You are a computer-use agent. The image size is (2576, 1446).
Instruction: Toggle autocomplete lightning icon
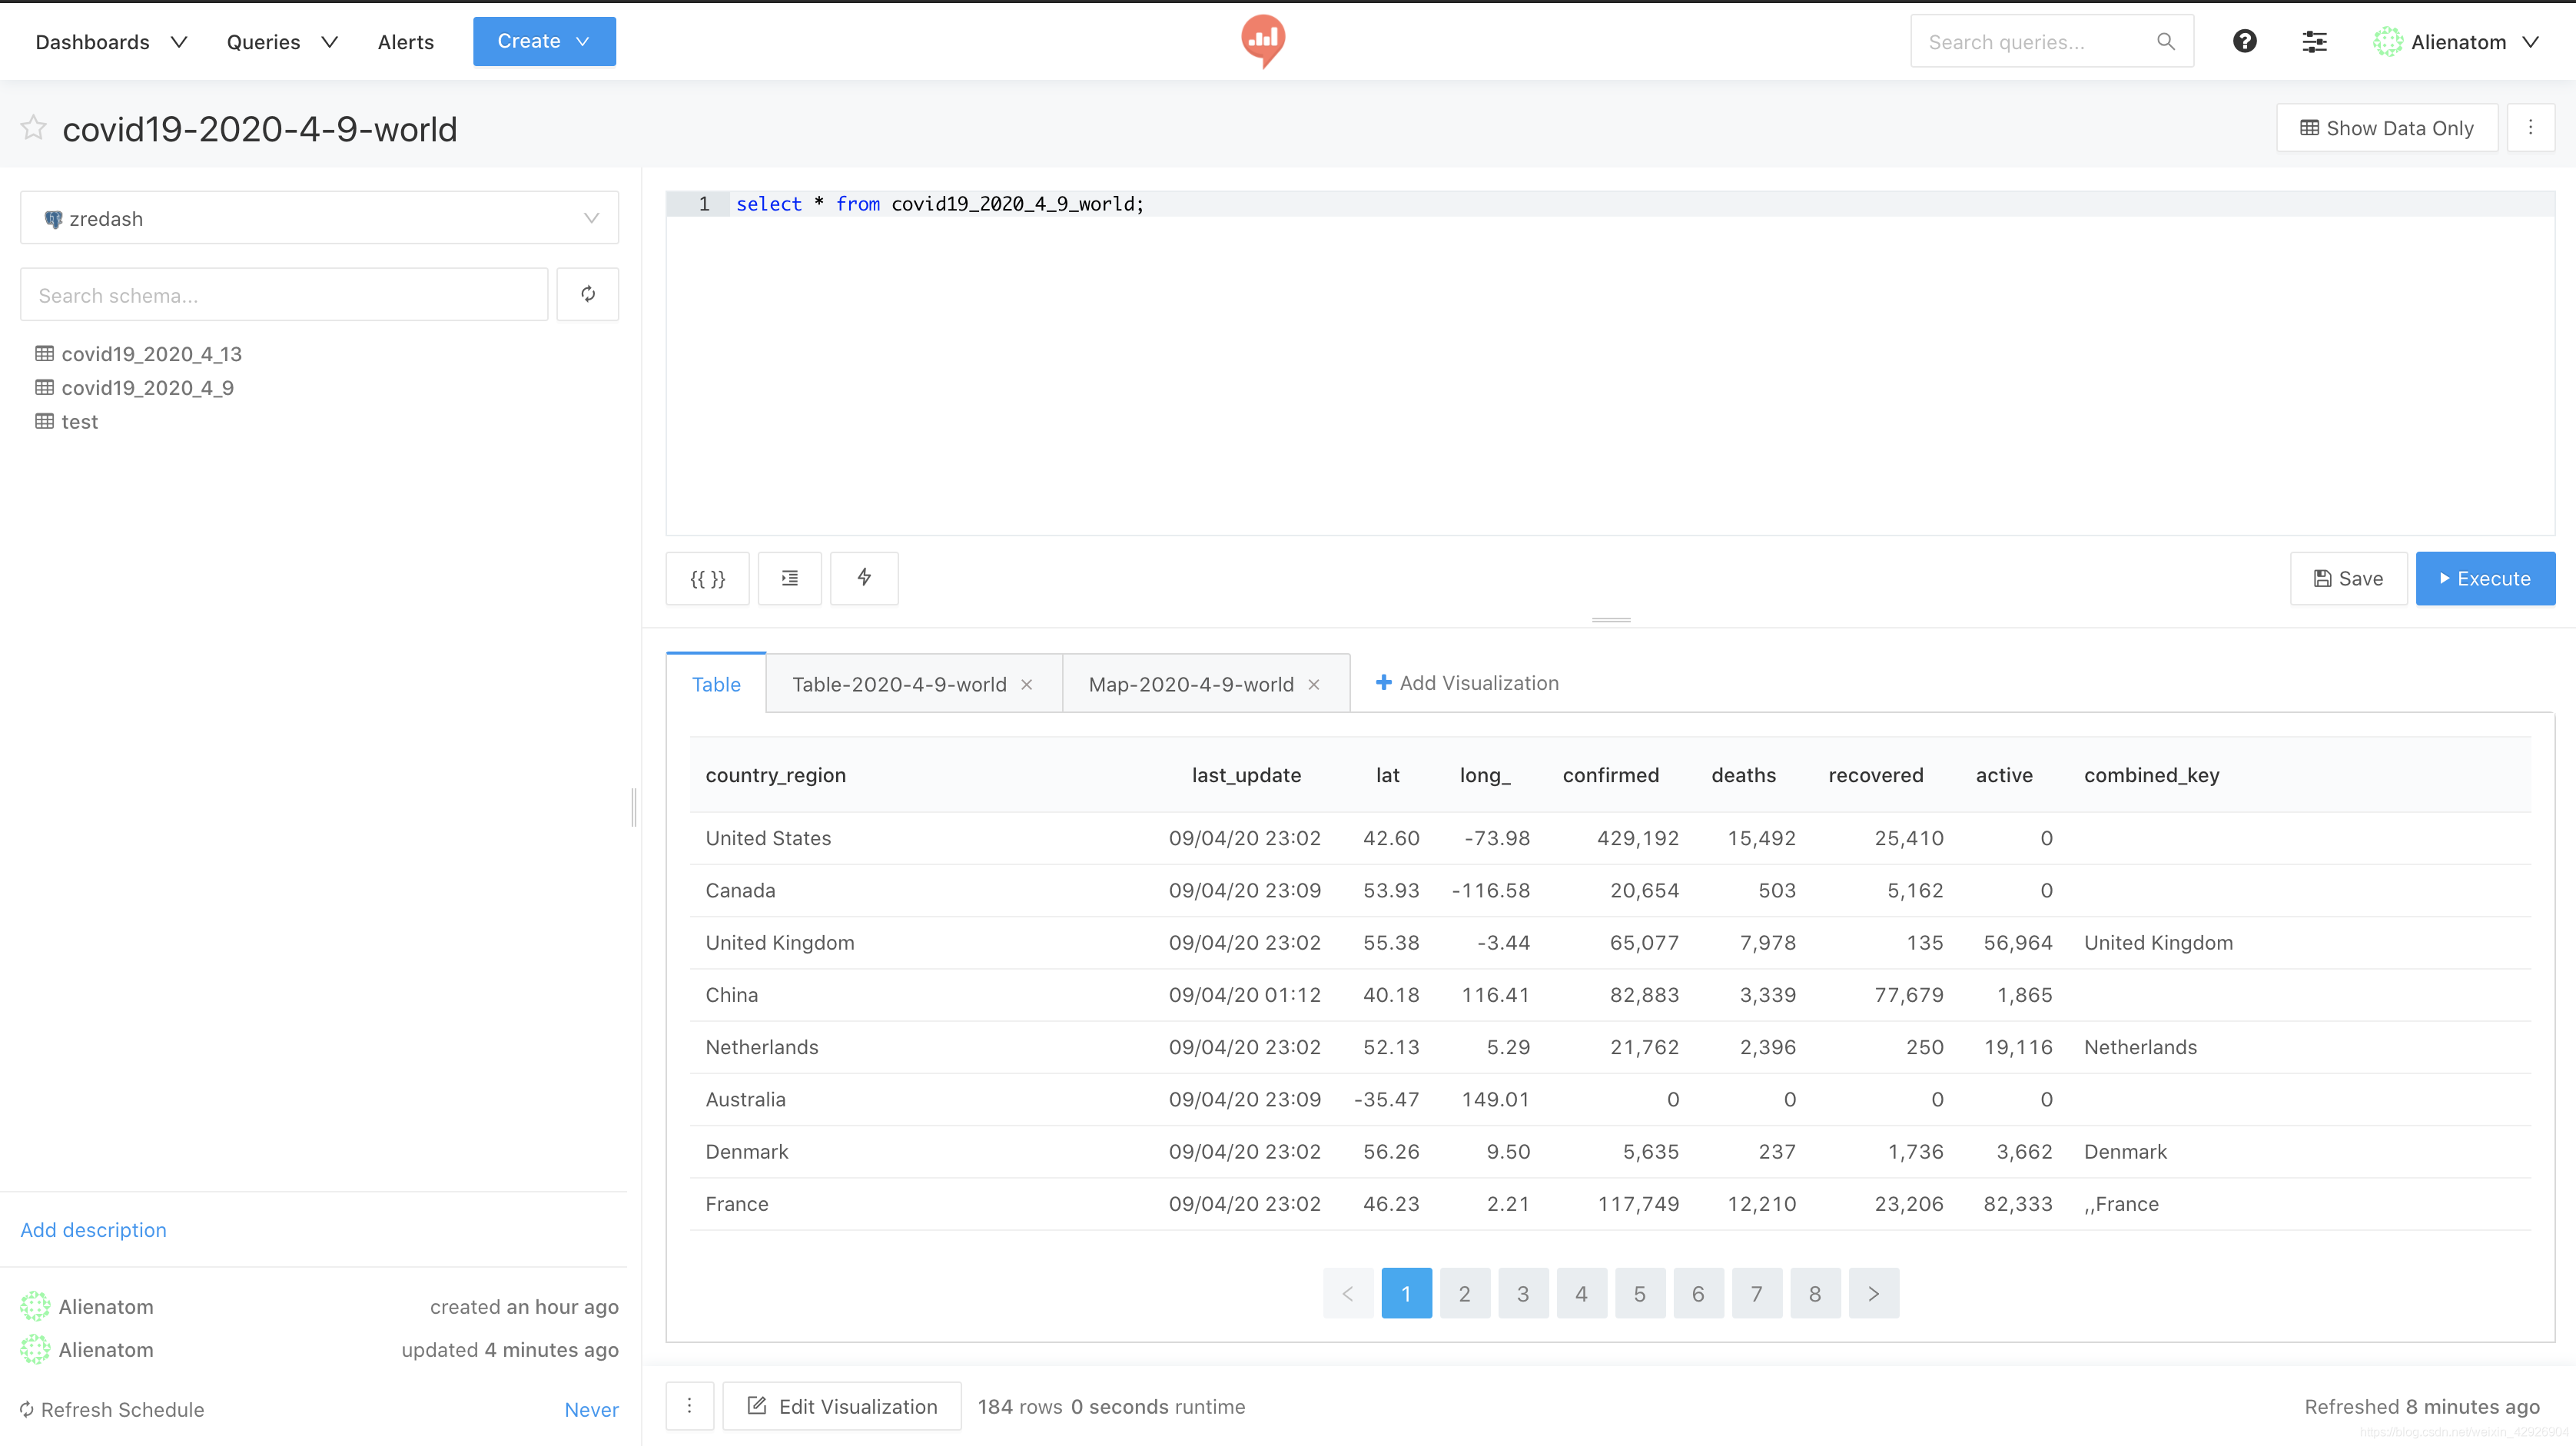pyautogui.click(x=864, y=578)
